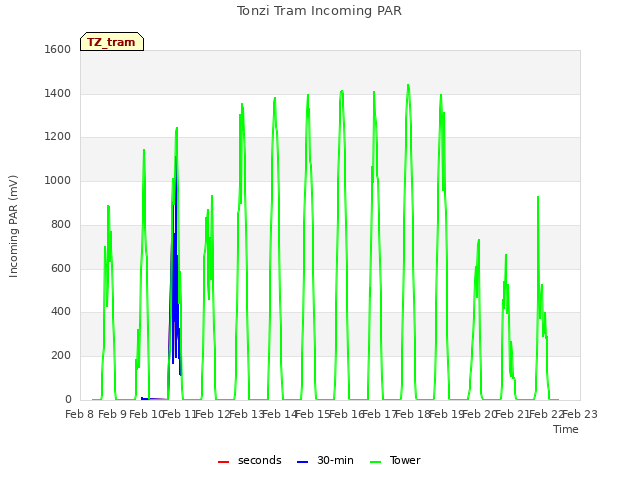Click the Feb 13 date label
The width and height of the screenshot is (640, 480).
(x=245, y=414)
